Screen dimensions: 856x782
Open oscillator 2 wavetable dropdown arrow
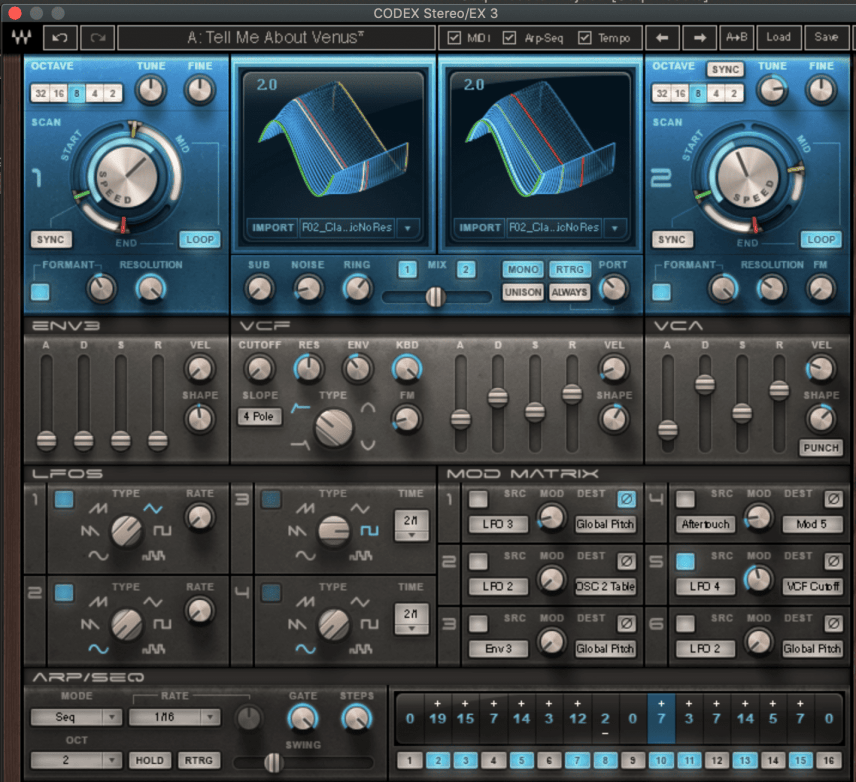pyautogui.click(x=615, y=228)
